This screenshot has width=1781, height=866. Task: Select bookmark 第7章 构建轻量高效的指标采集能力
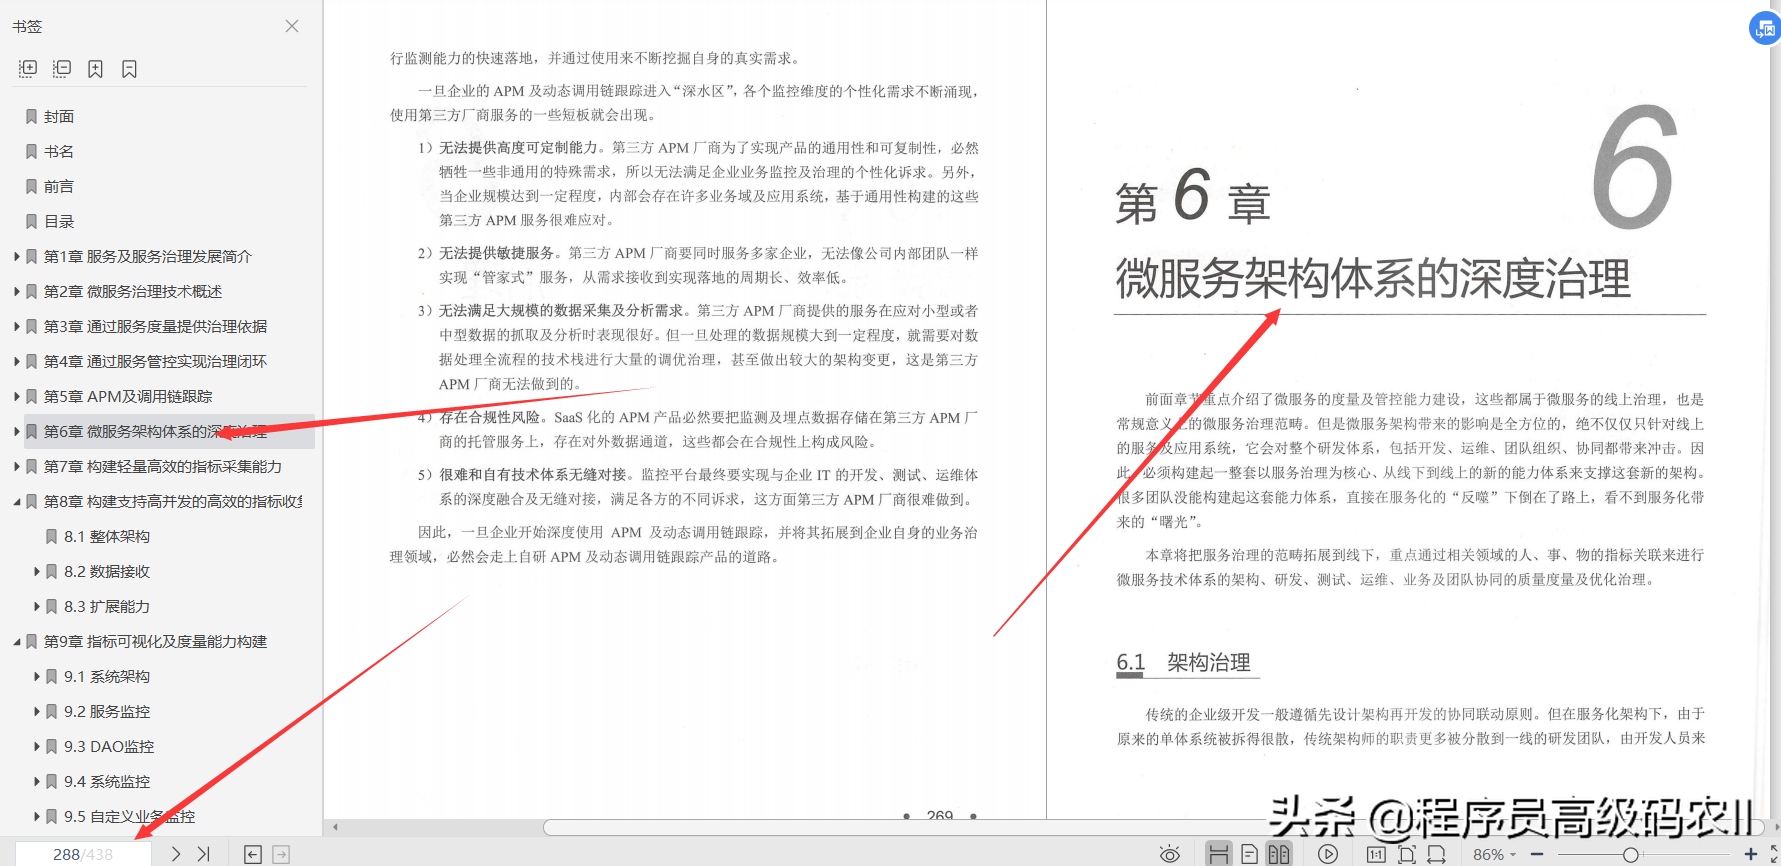pyautogui.click(x=162, y=466)
